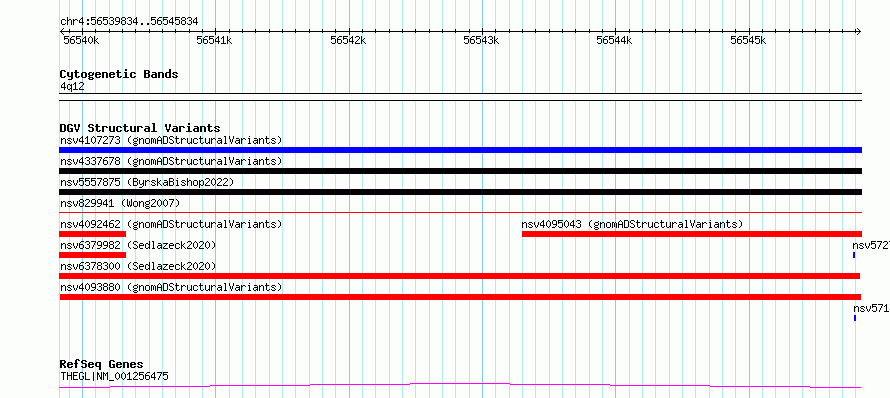Click the 56540k ruler tick label
This screenshot has height=398, width=890.
coord(81,40)
